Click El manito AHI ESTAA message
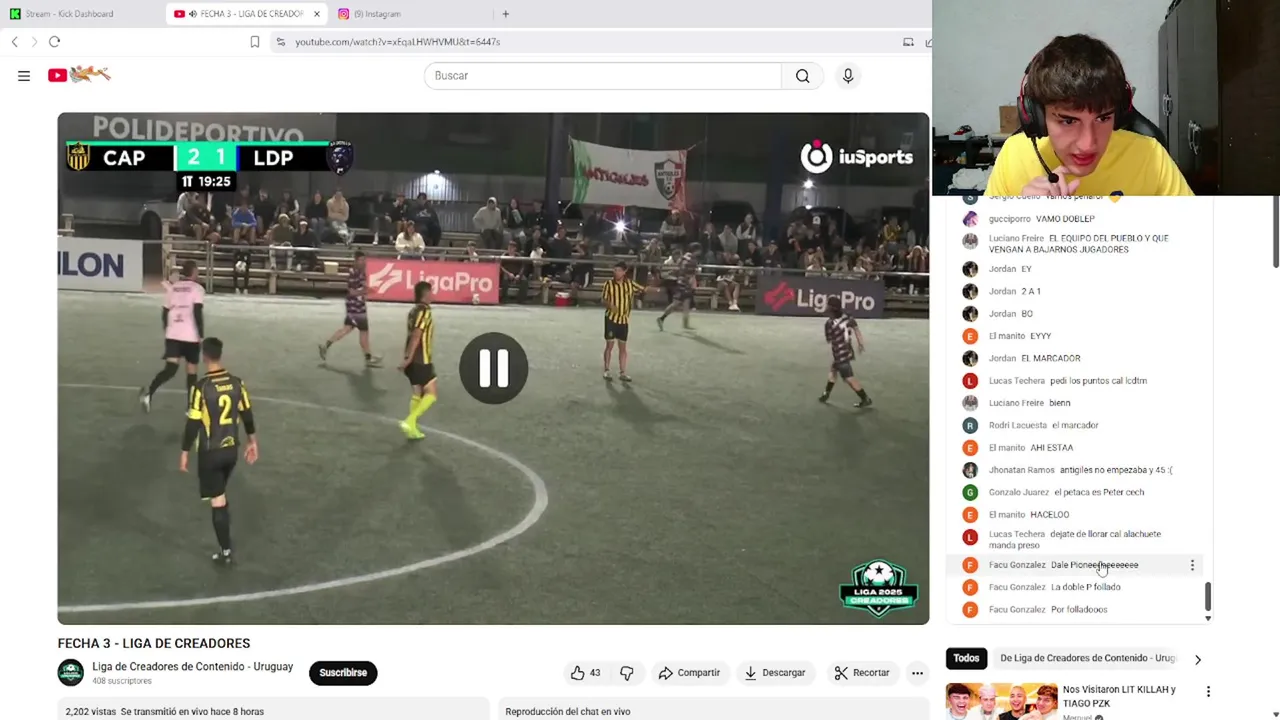 [x=1031, y=448]
